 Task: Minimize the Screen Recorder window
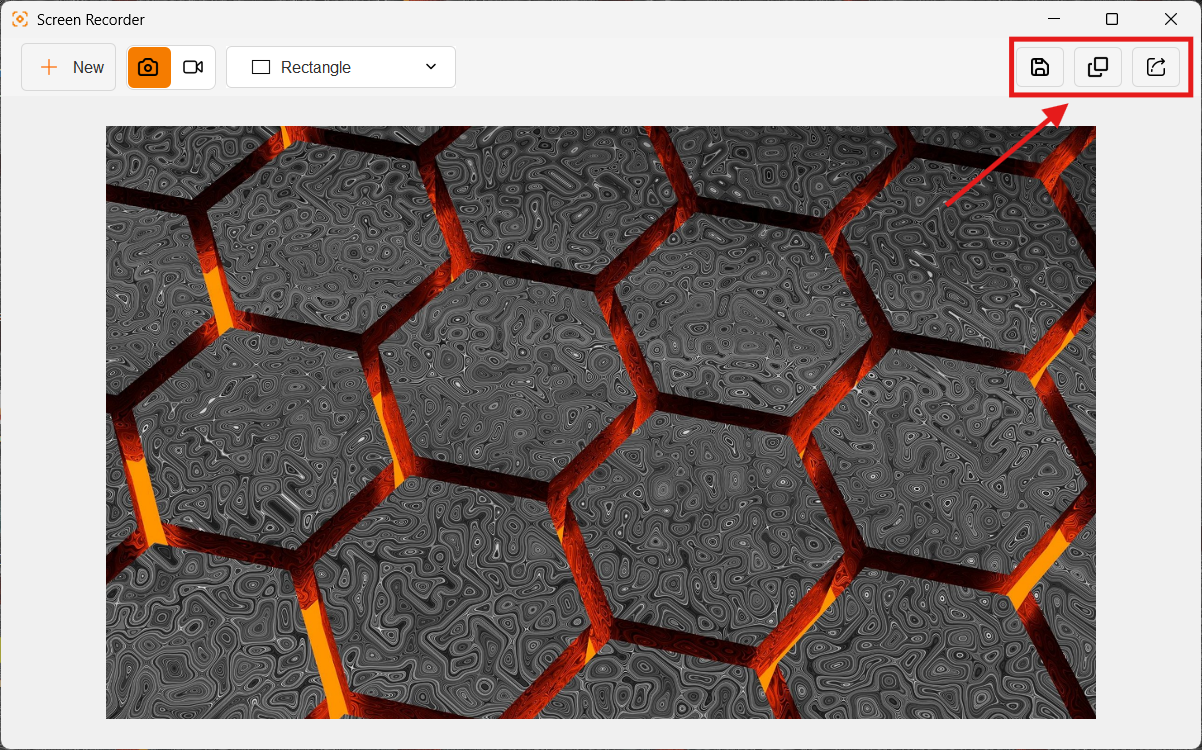[1053, 19]
